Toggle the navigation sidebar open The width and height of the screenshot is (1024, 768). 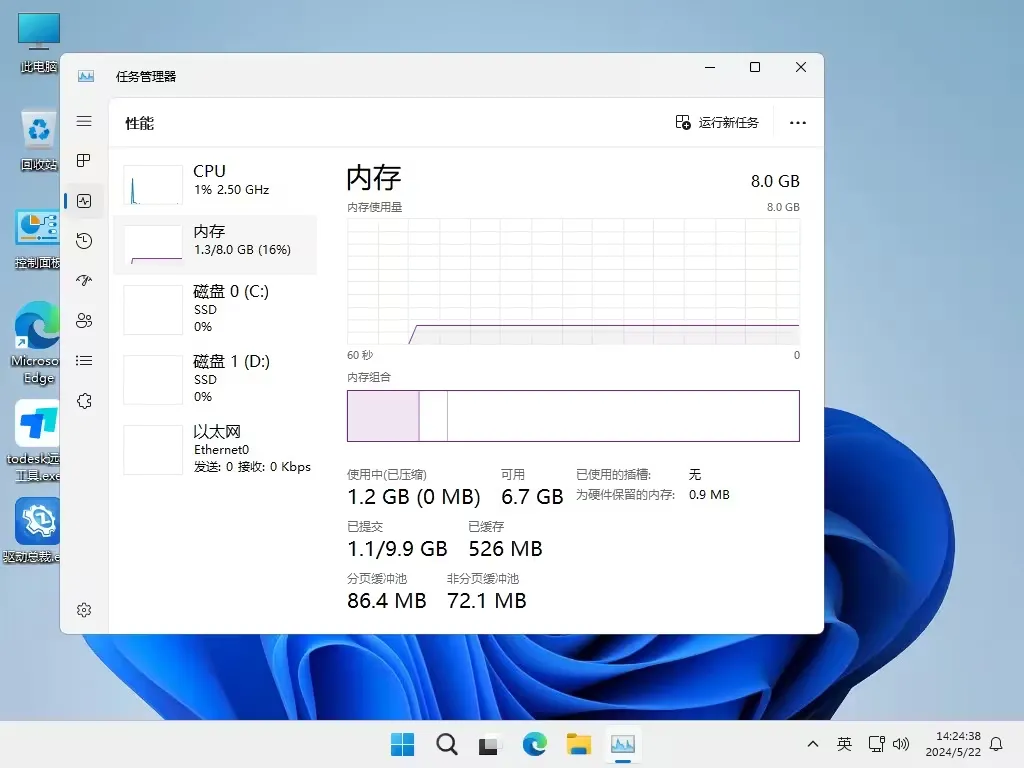84,121
